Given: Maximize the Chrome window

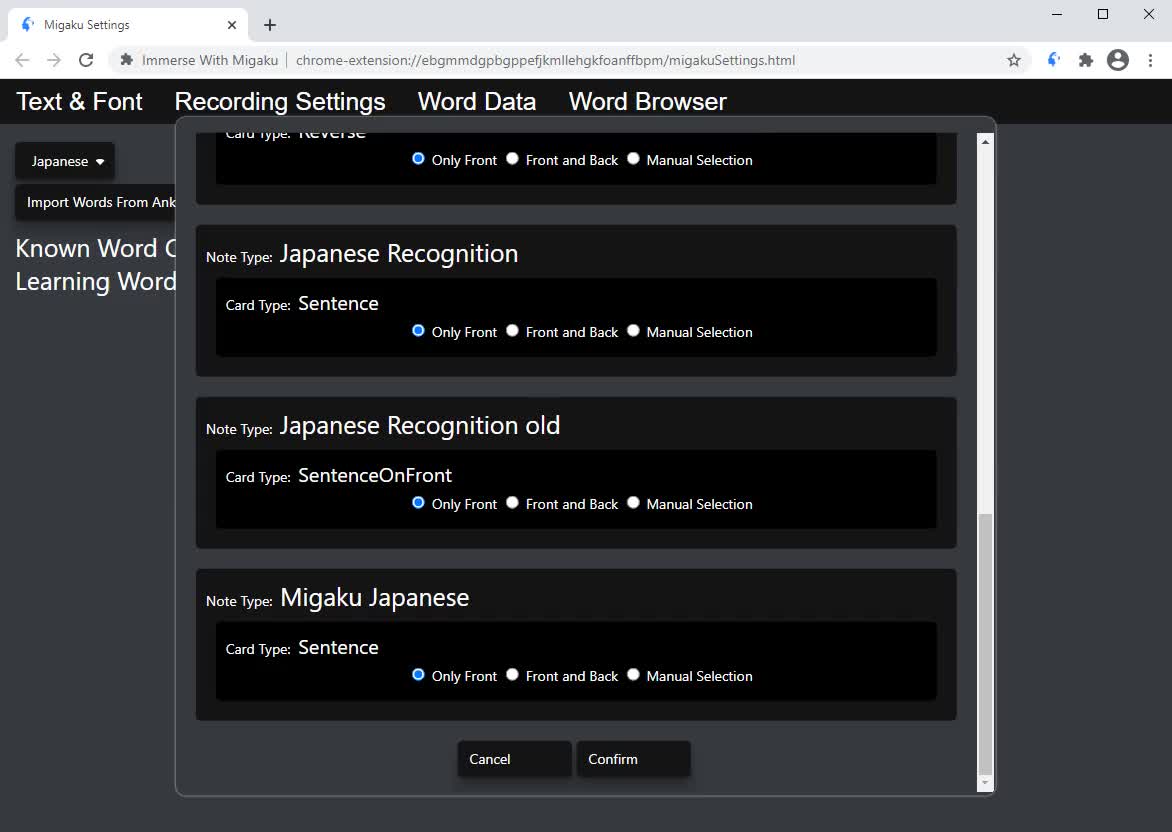Looking at the screenshot, I should (1102, 14).
